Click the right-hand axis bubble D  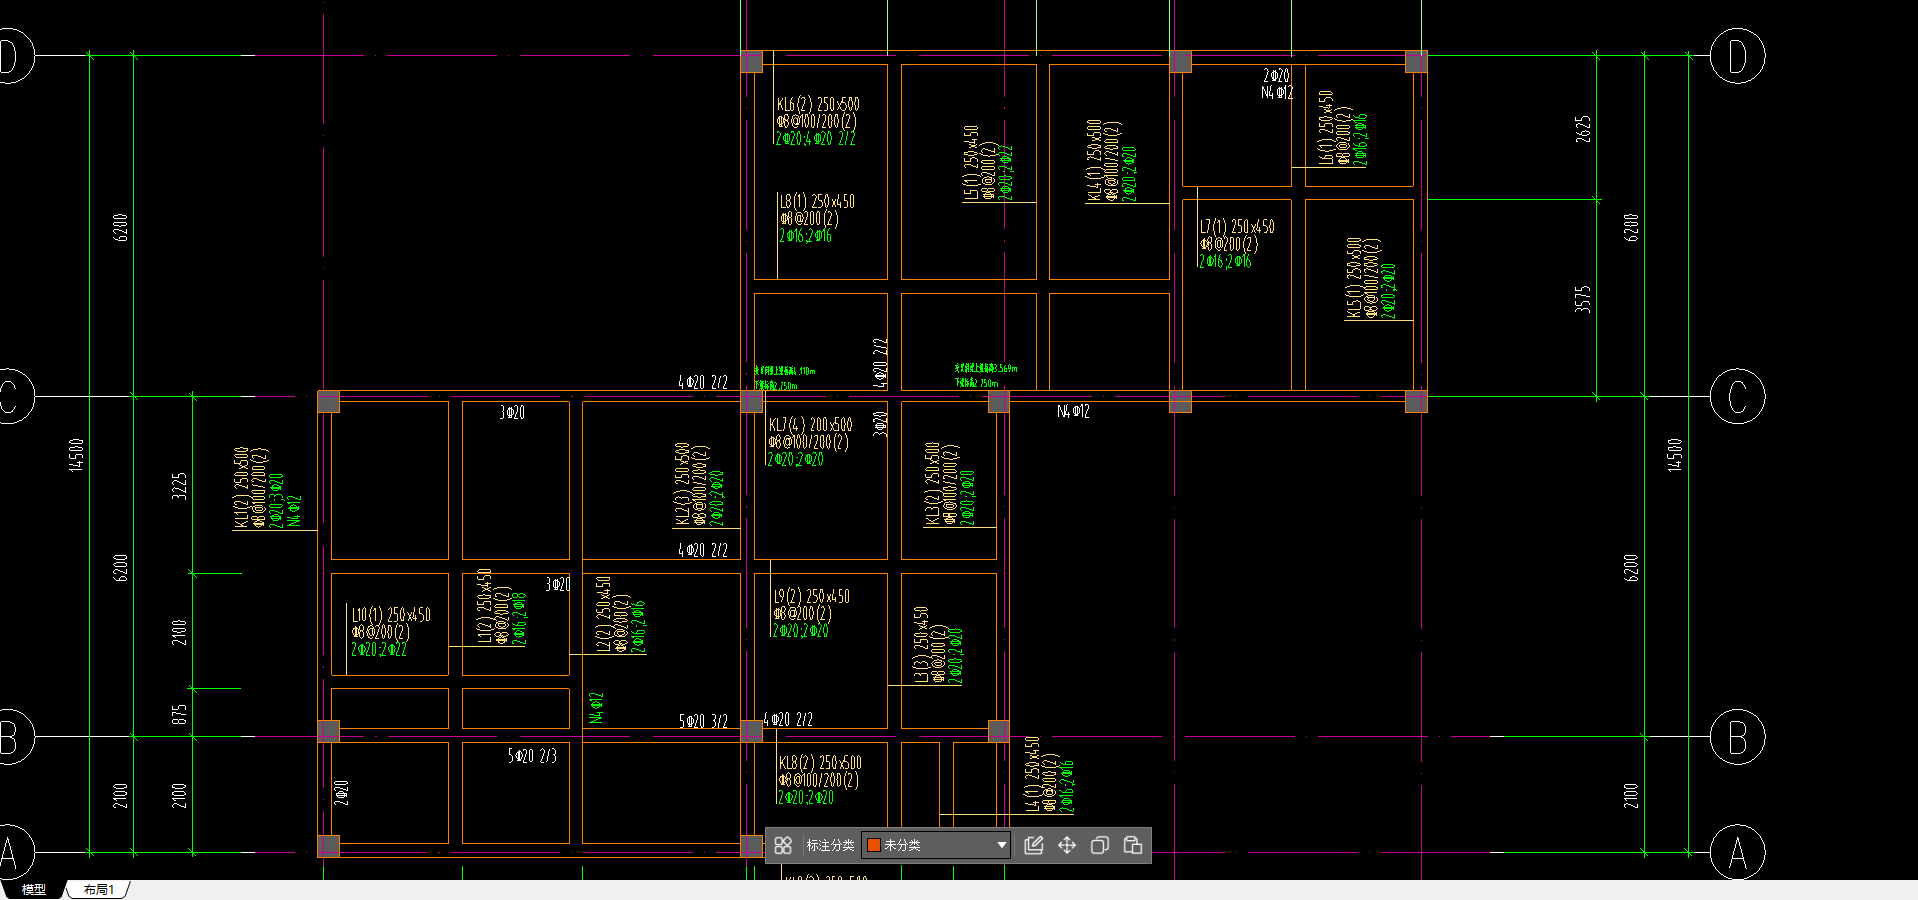tap(1737, 56)
